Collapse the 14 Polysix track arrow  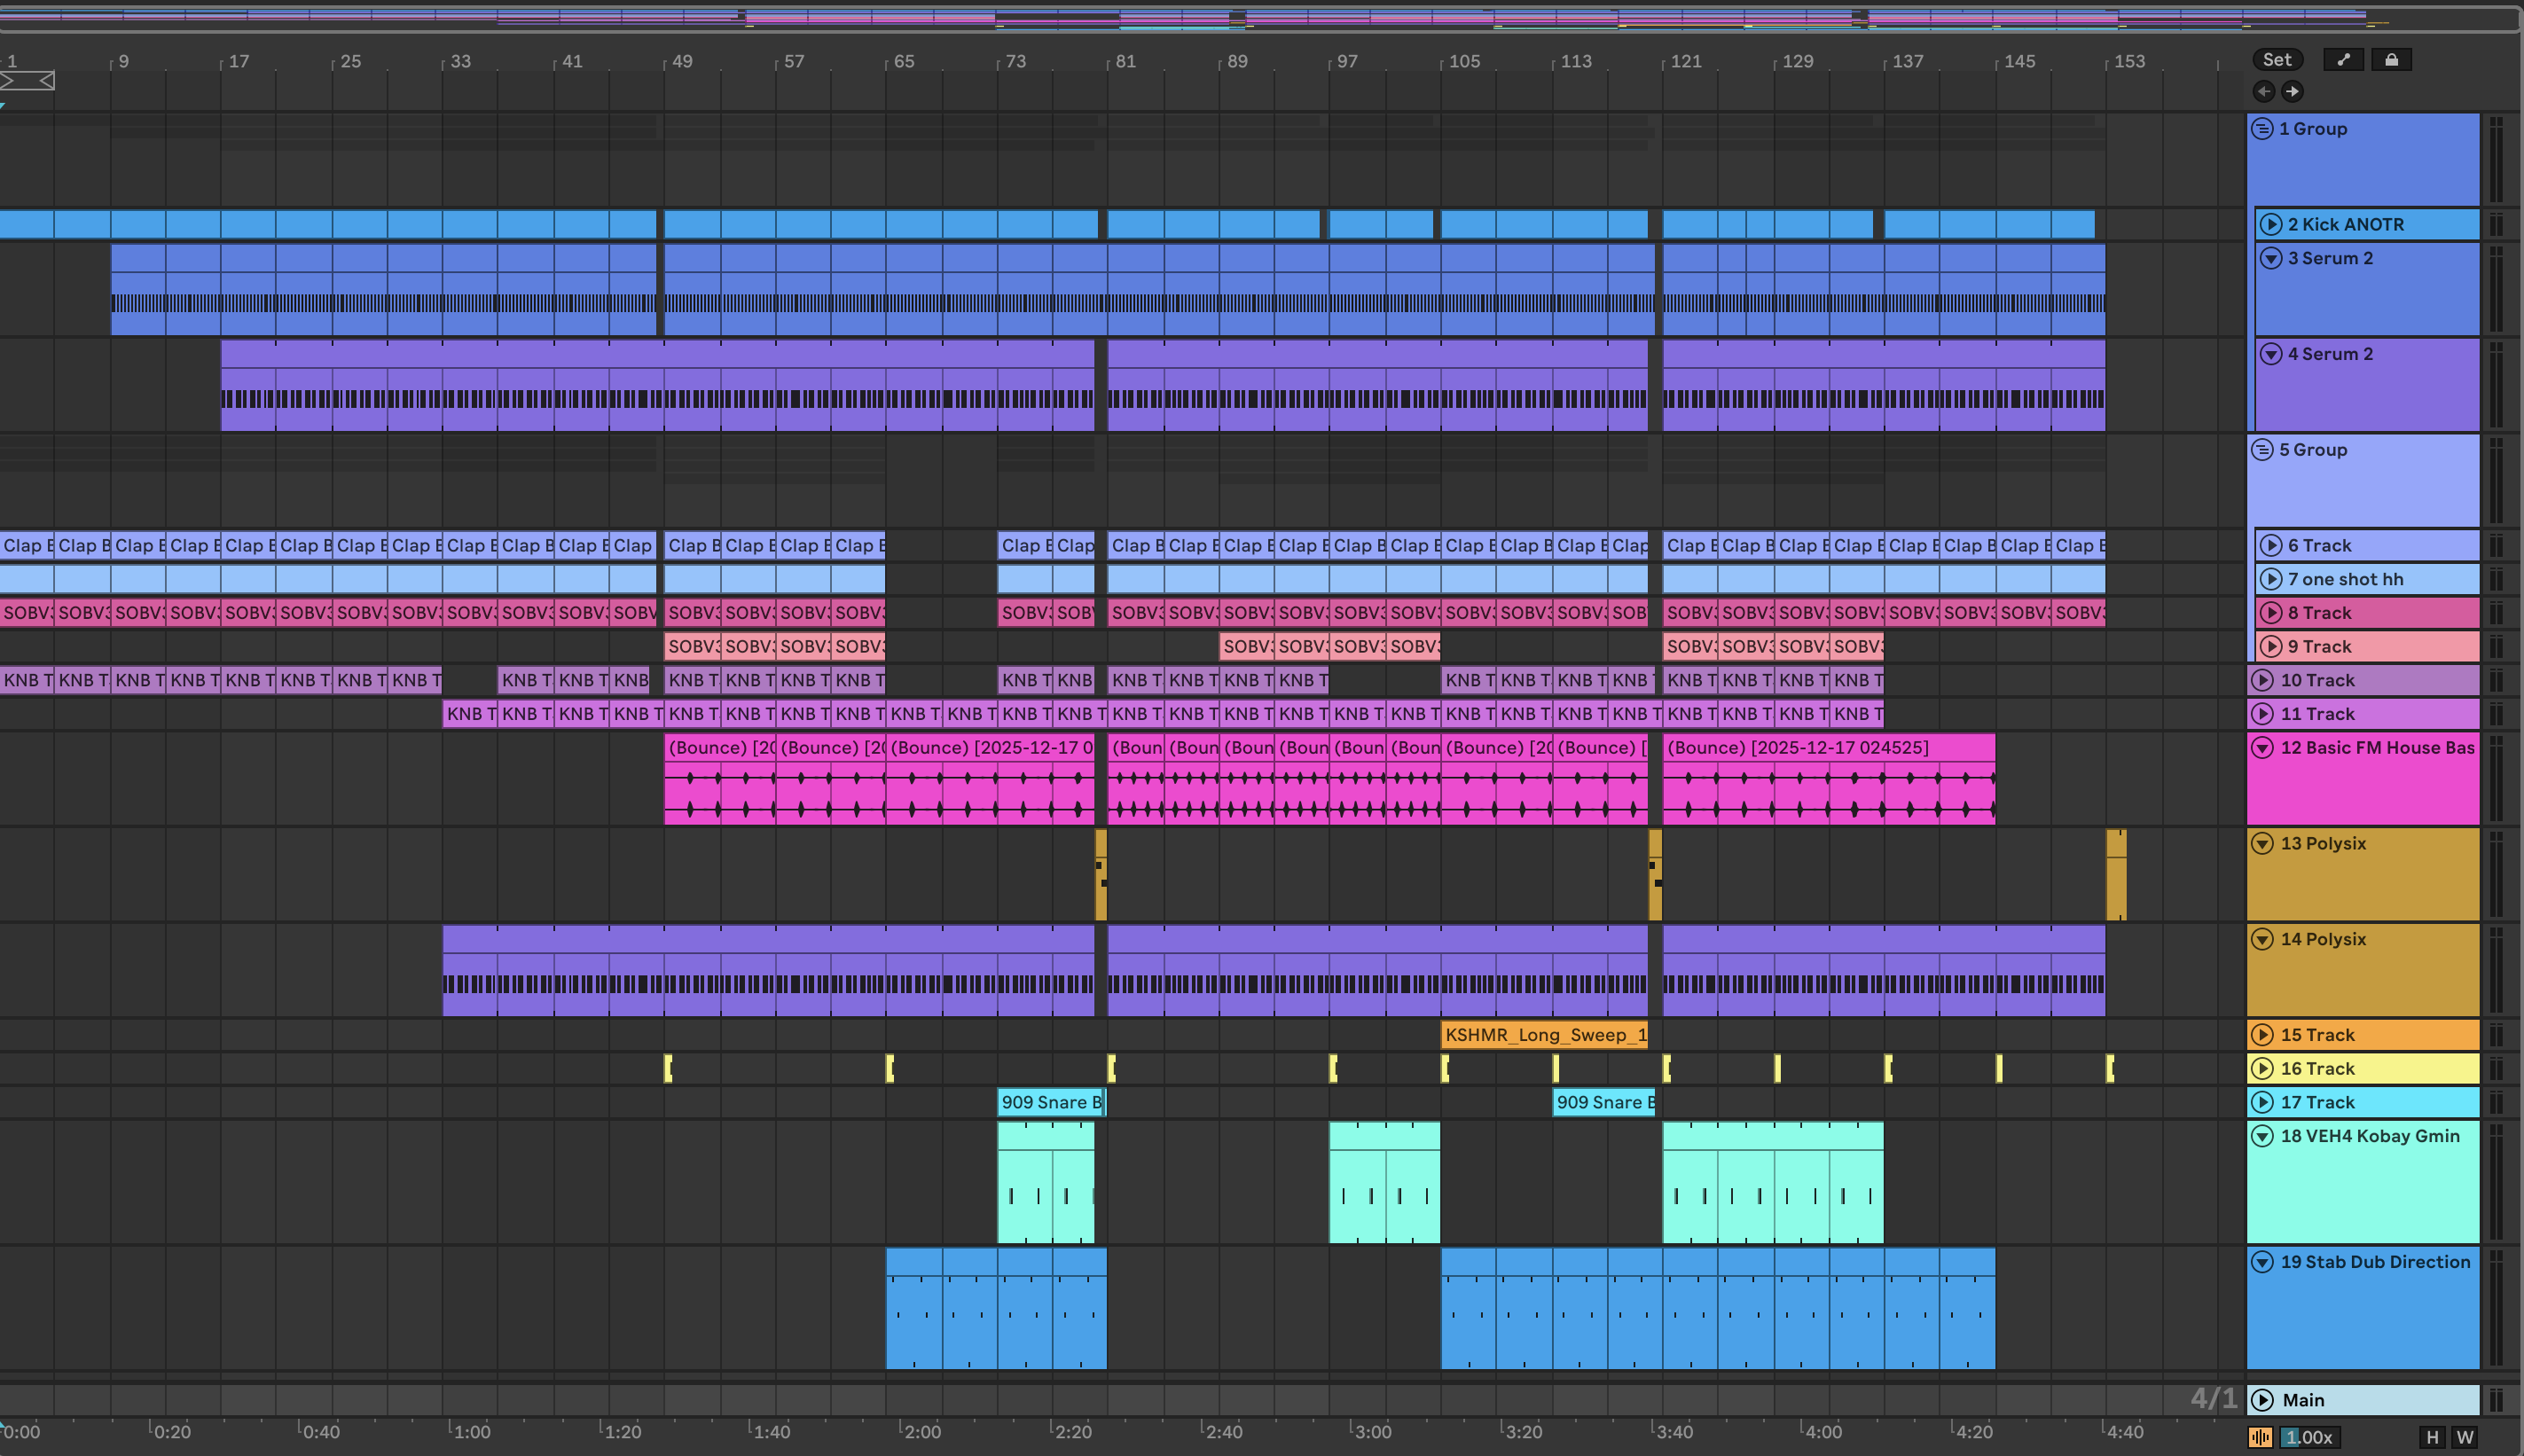pos(2262,940)
